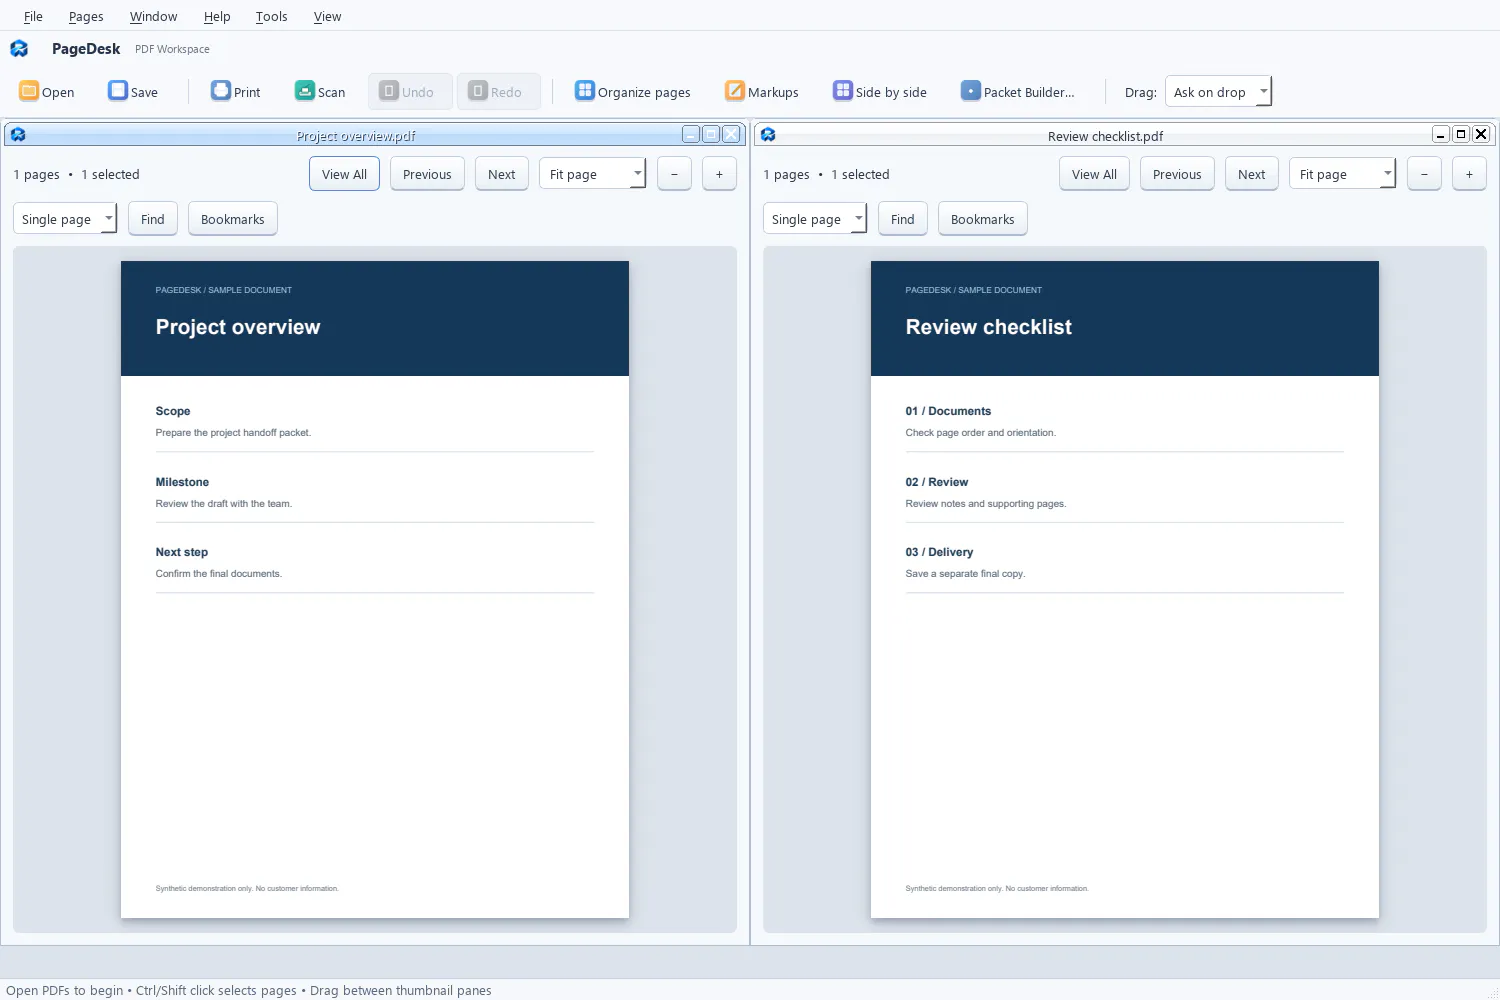The height and width of the screenshot is (1000, 1500).
Task: Open Organize pages tool
Action: click(x=632, y=91)
